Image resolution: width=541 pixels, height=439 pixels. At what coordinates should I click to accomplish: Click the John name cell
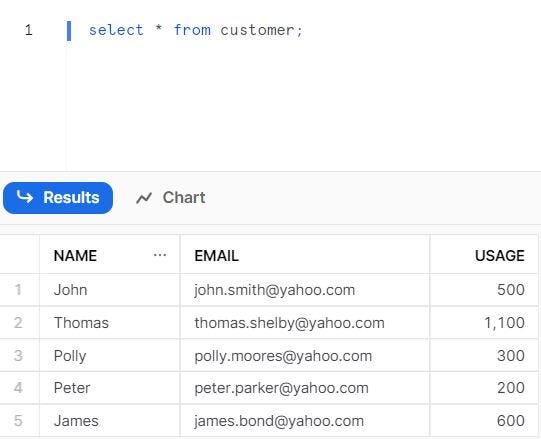point(110,290)
